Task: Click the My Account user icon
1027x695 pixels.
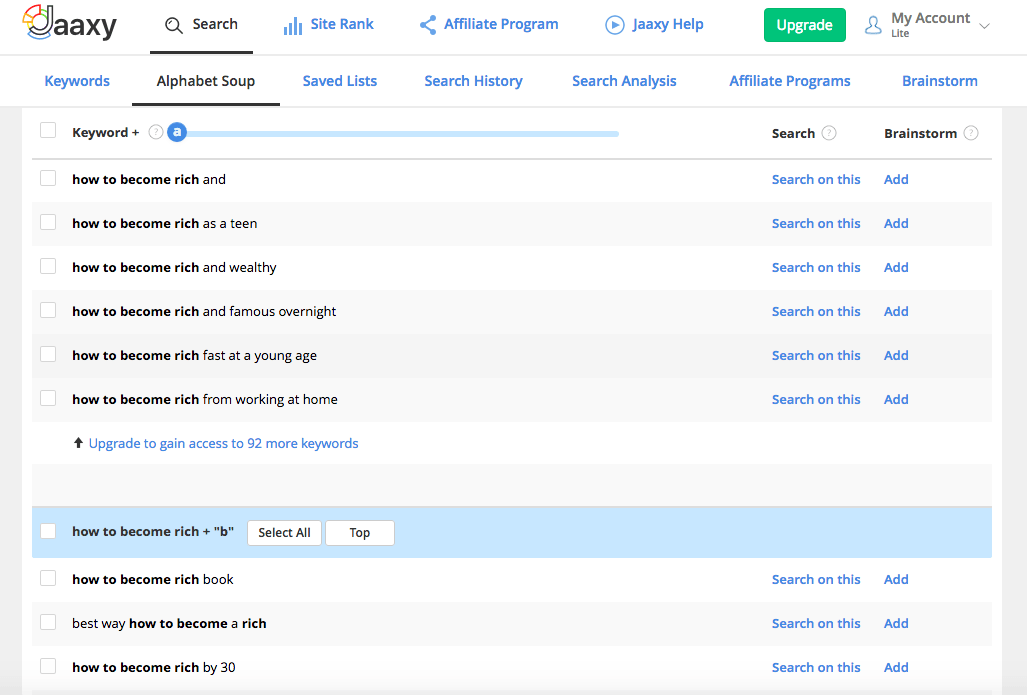Action: click(x=873, y=26)
